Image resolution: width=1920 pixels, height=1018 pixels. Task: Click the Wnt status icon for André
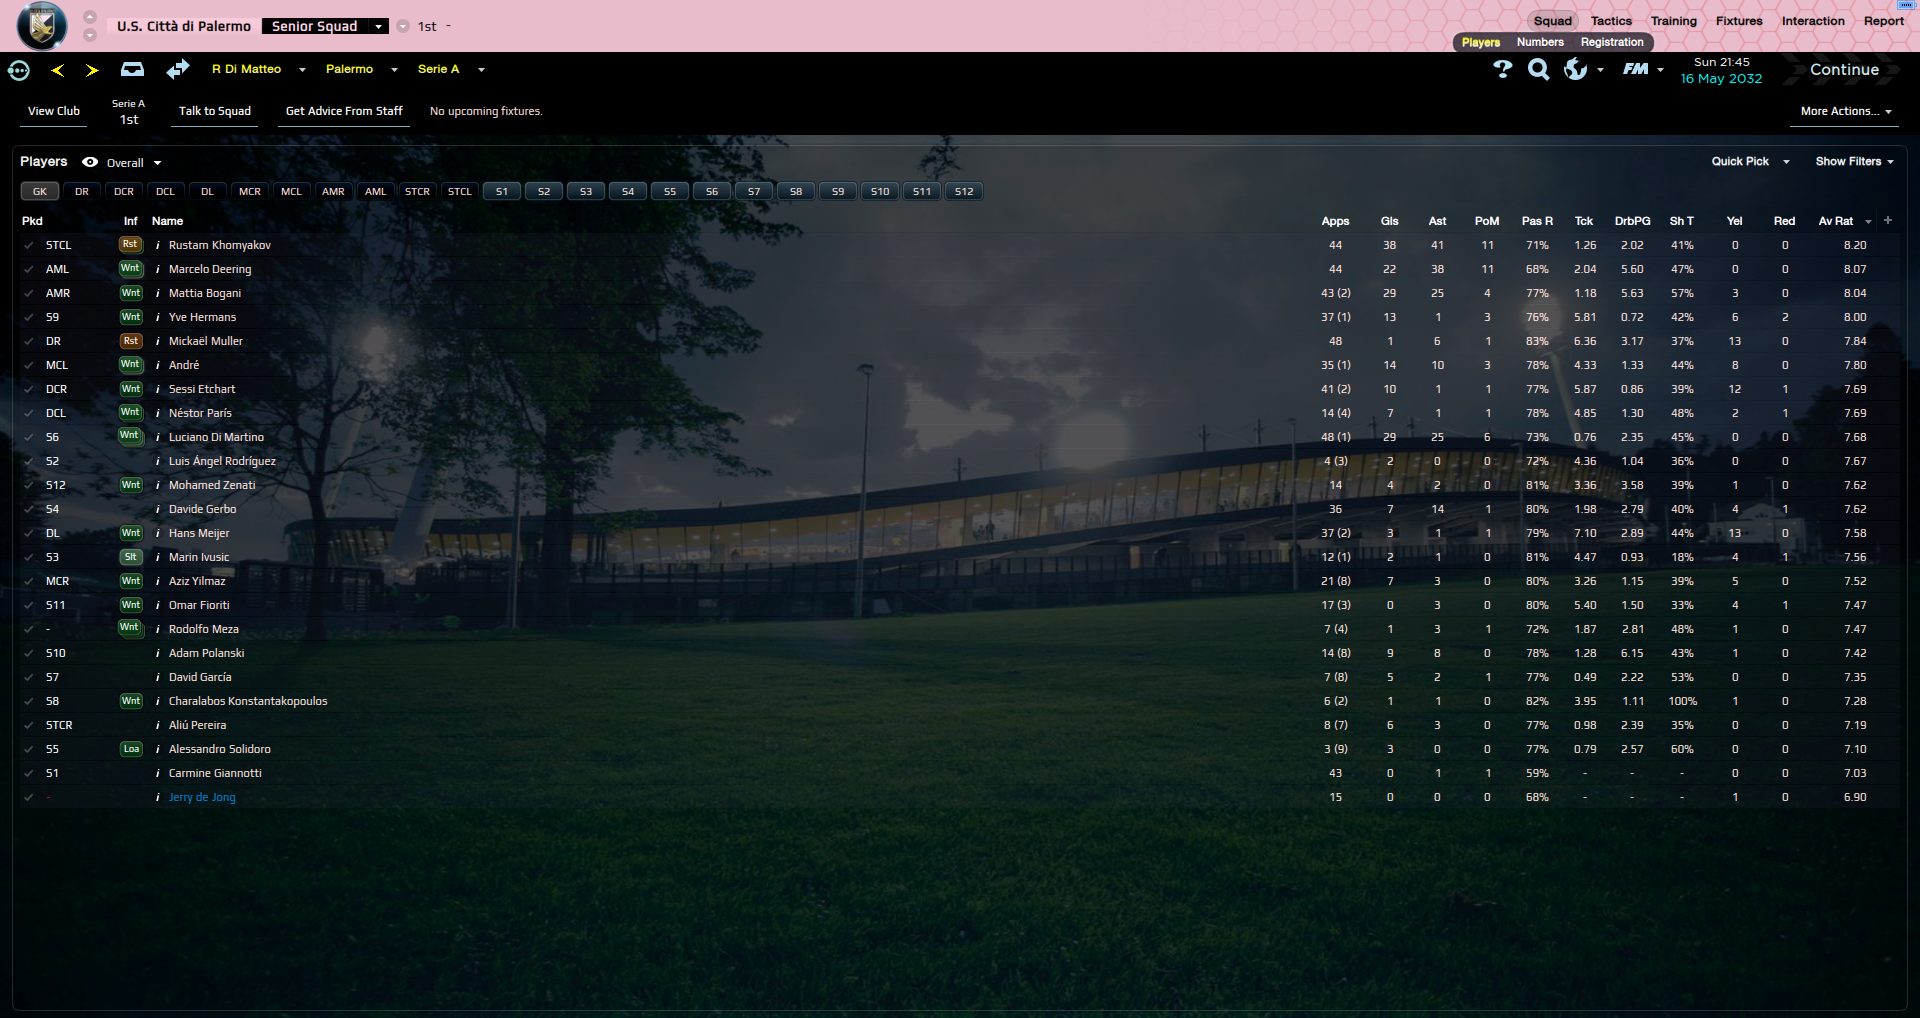131,365
